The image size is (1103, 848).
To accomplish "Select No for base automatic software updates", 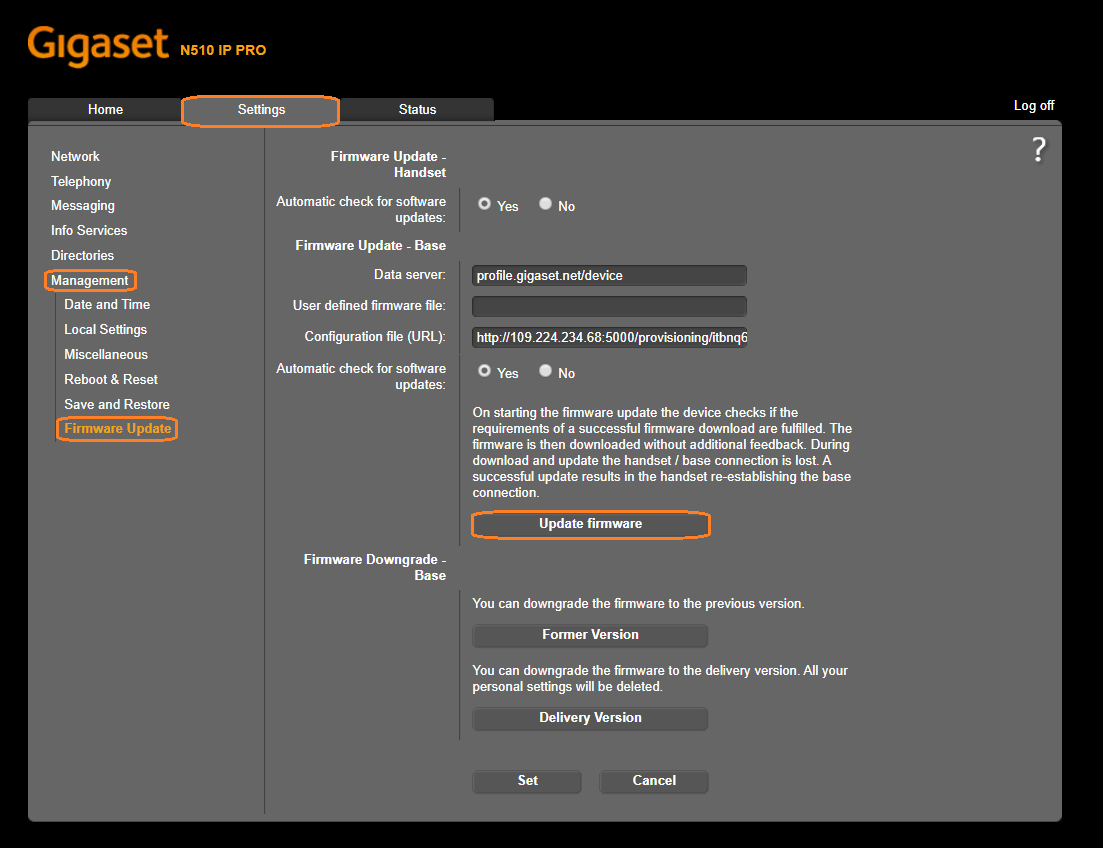I will (x=545, y=371).
